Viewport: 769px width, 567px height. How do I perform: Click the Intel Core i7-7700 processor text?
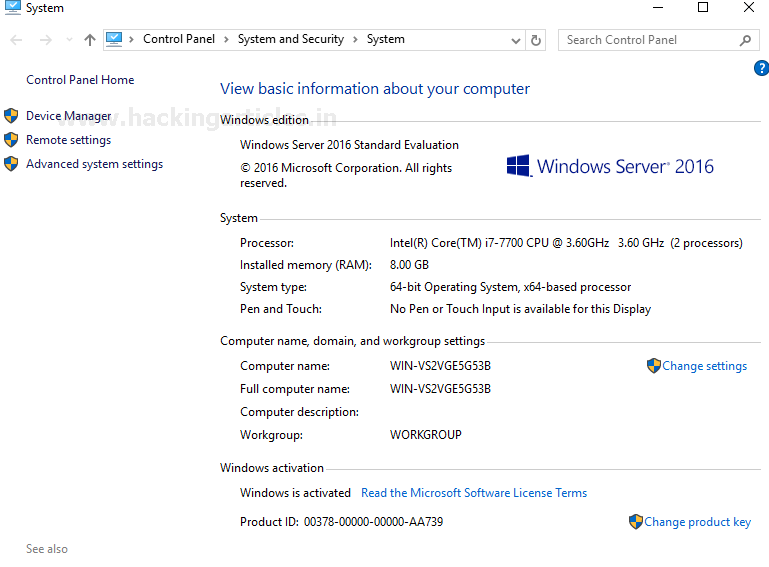(566, 243)
